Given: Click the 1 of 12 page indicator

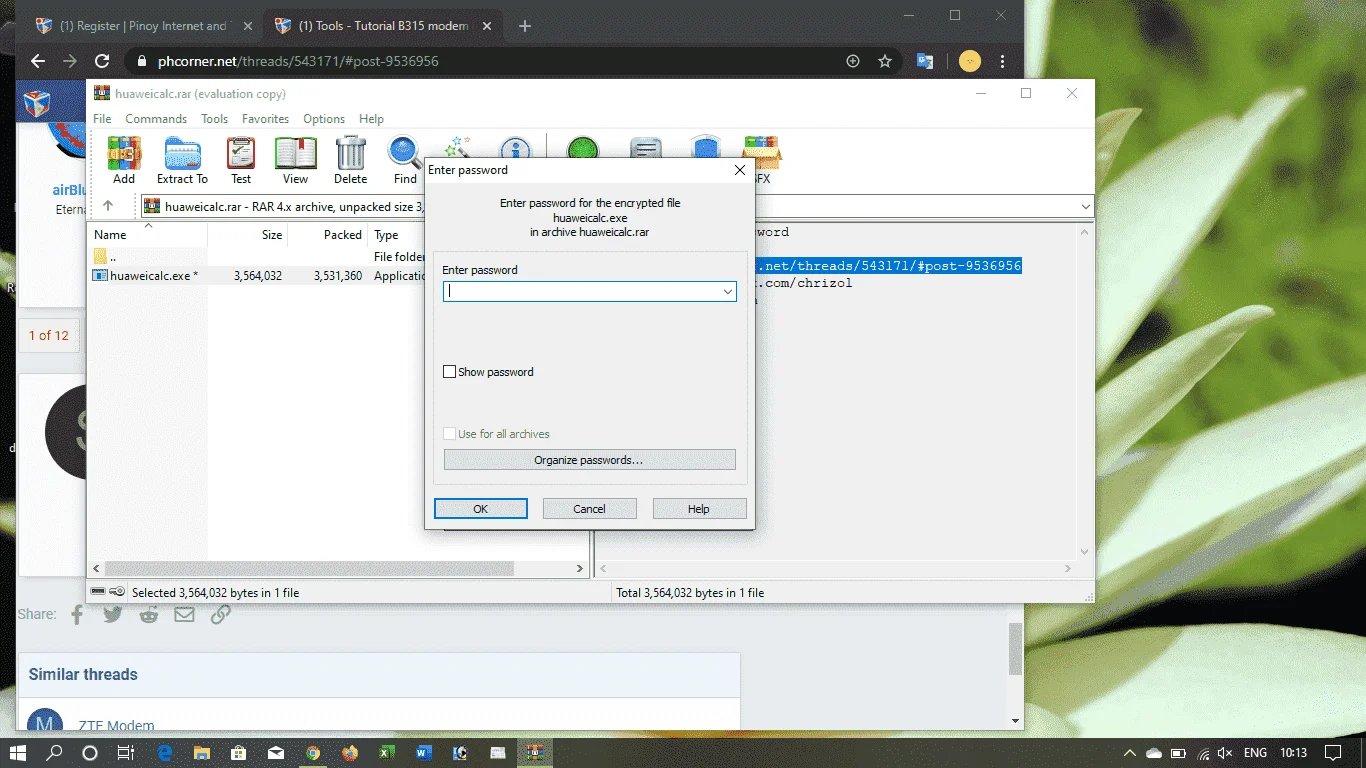Looking at the screenshot, I should [x=49, y=335].
